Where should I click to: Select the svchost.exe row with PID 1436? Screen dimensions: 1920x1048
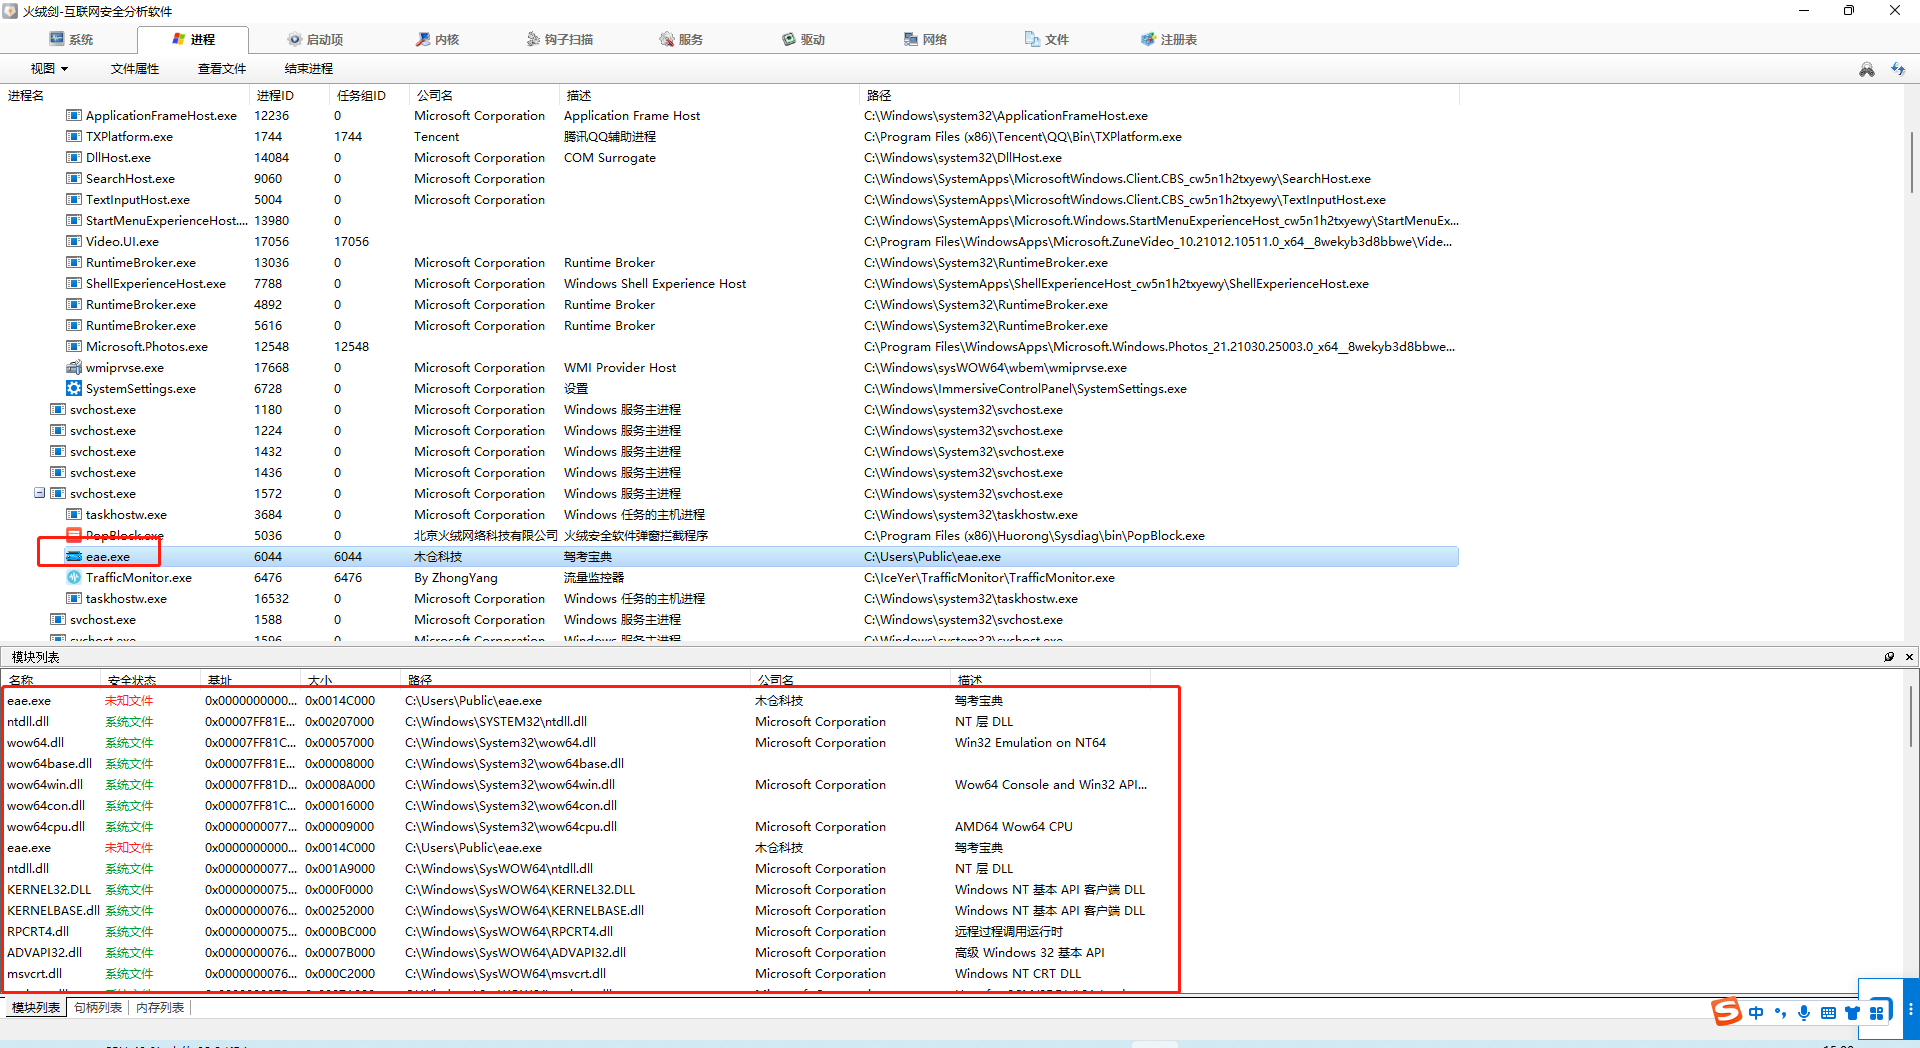(730, 473)
